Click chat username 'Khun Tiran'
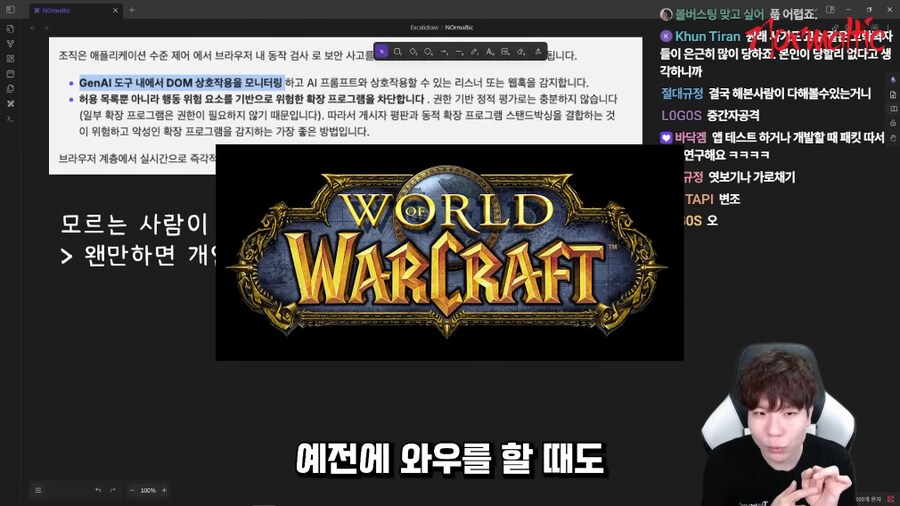 [x=707, y=36]
